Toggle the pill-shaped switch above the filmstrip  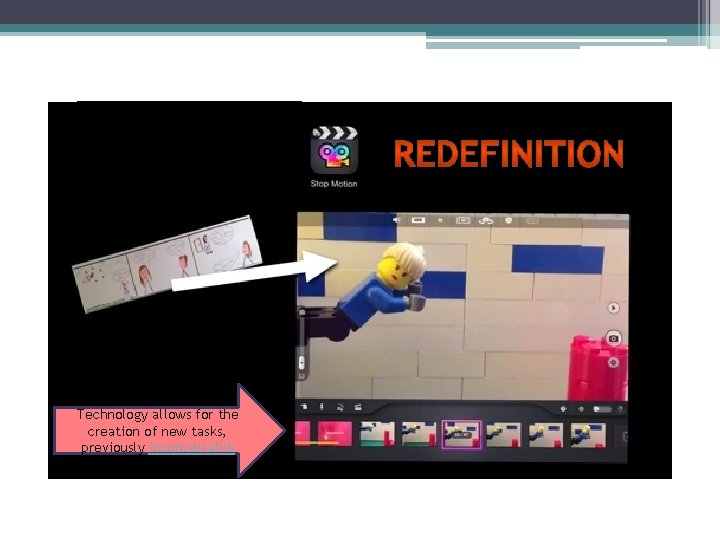[x=602, y=409]
